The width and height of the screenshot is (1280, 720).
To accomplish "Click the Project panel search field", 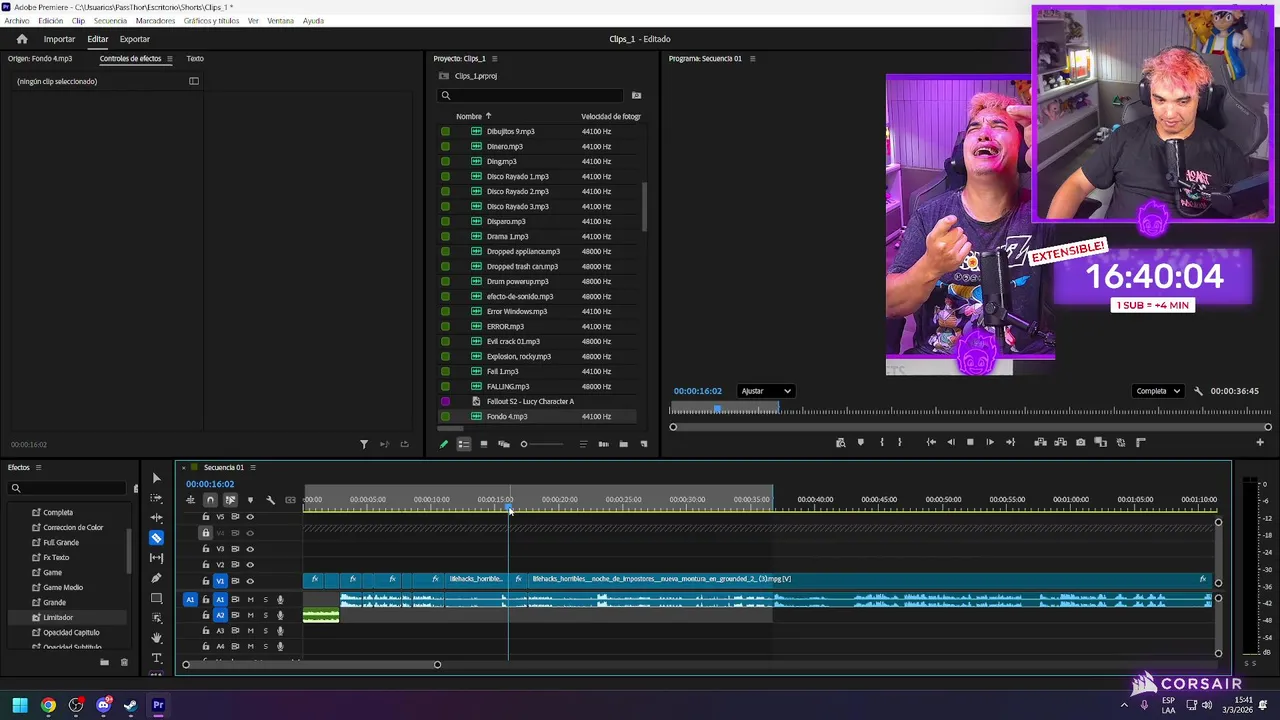I will click(x=531, y=96).
